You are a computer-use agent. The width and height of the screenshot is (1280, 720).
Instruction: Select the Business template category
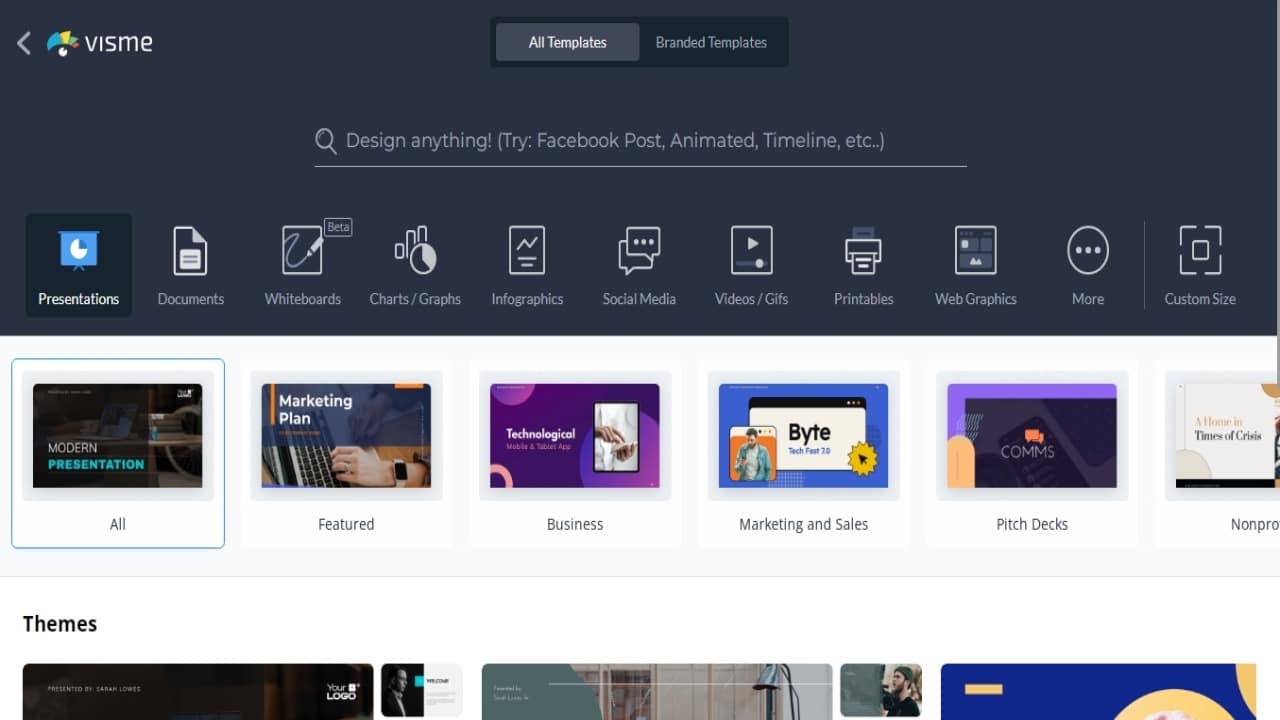[x=575, y=454]
